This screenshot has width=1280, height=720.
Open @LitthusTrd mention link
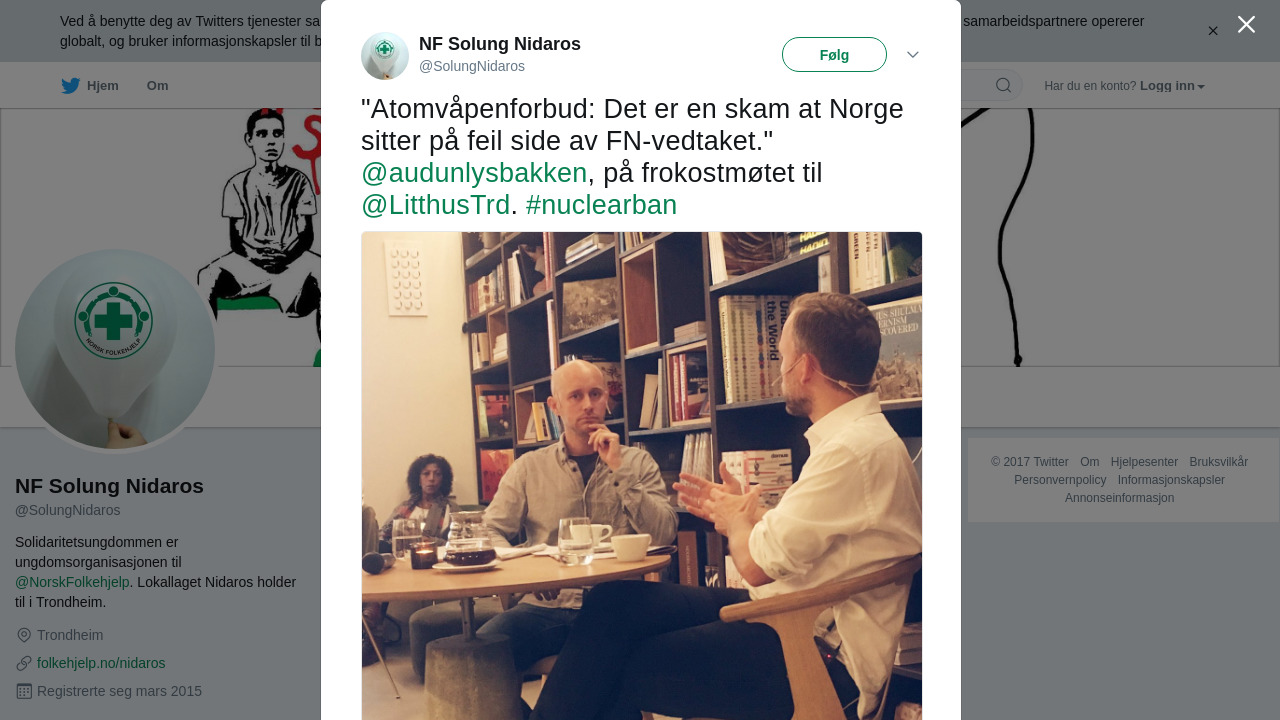click(x=436, y=205)
